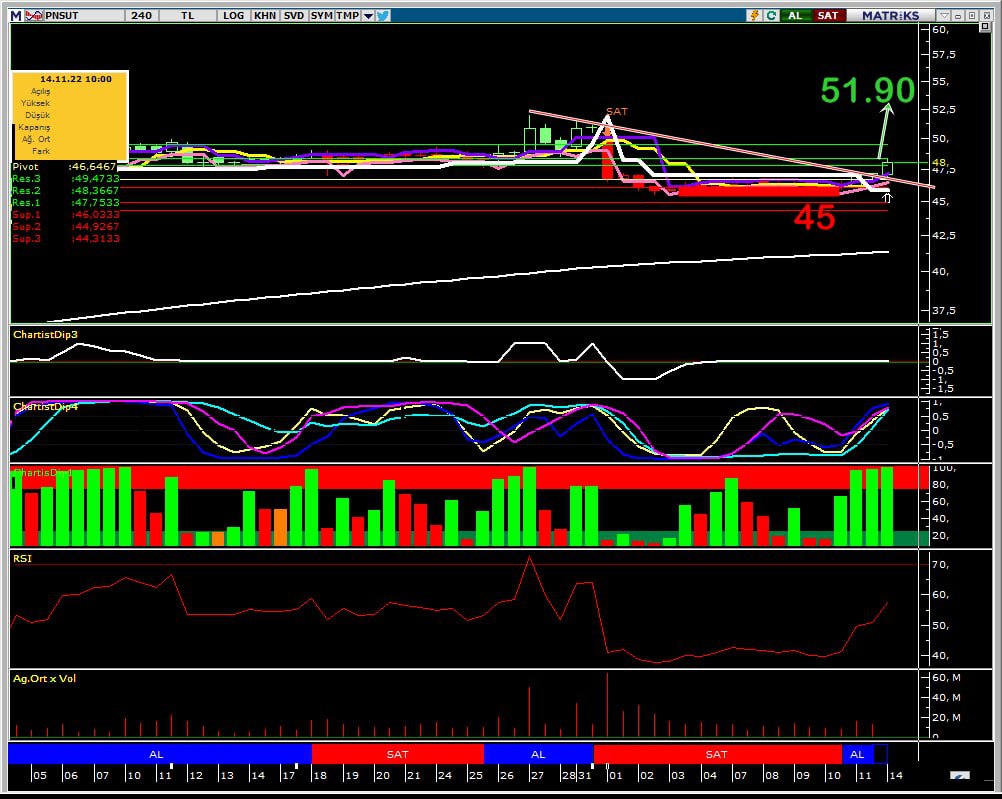Toggle the SVD option in toolbar
Screen dimensions: 1002x799
294,15
